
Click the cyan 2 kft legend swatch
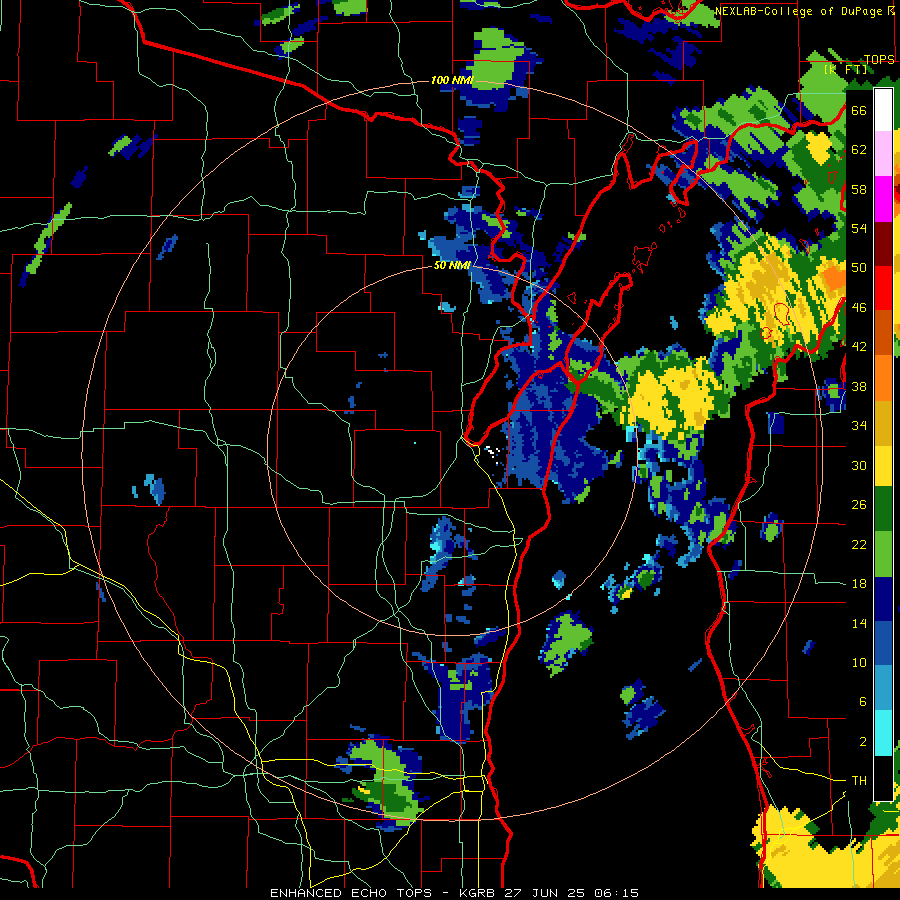coord(883,733)
